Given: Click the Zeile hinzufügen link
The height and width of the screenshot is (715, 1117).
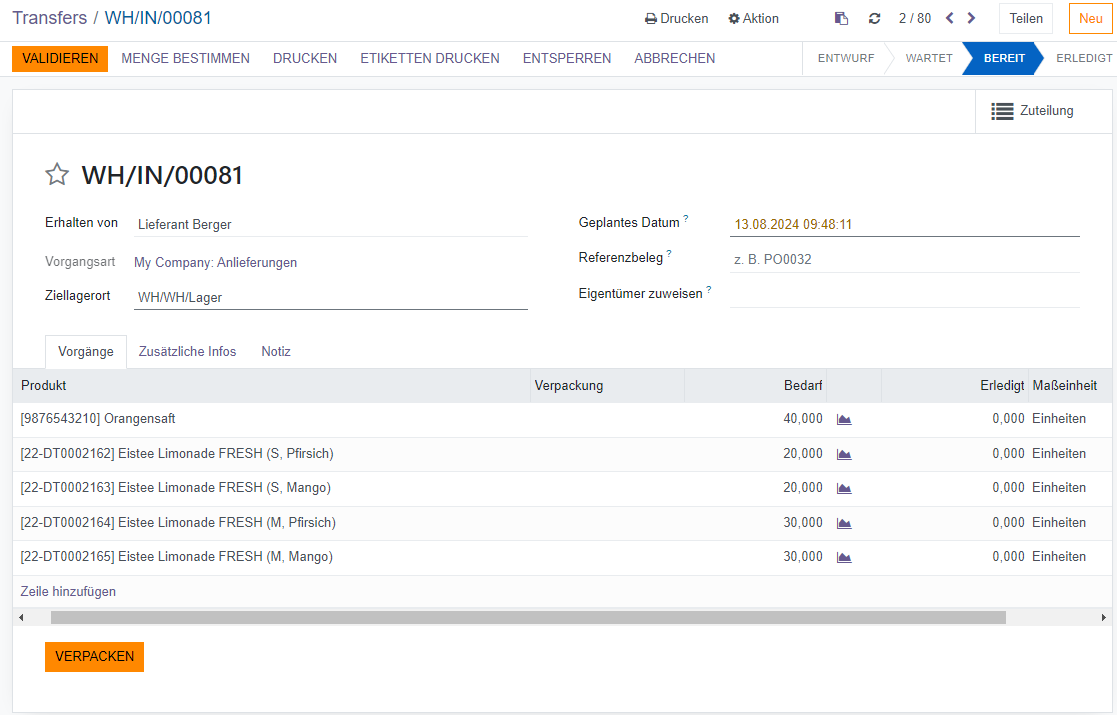Looking at the screenshot, I should tap(68, 592).
